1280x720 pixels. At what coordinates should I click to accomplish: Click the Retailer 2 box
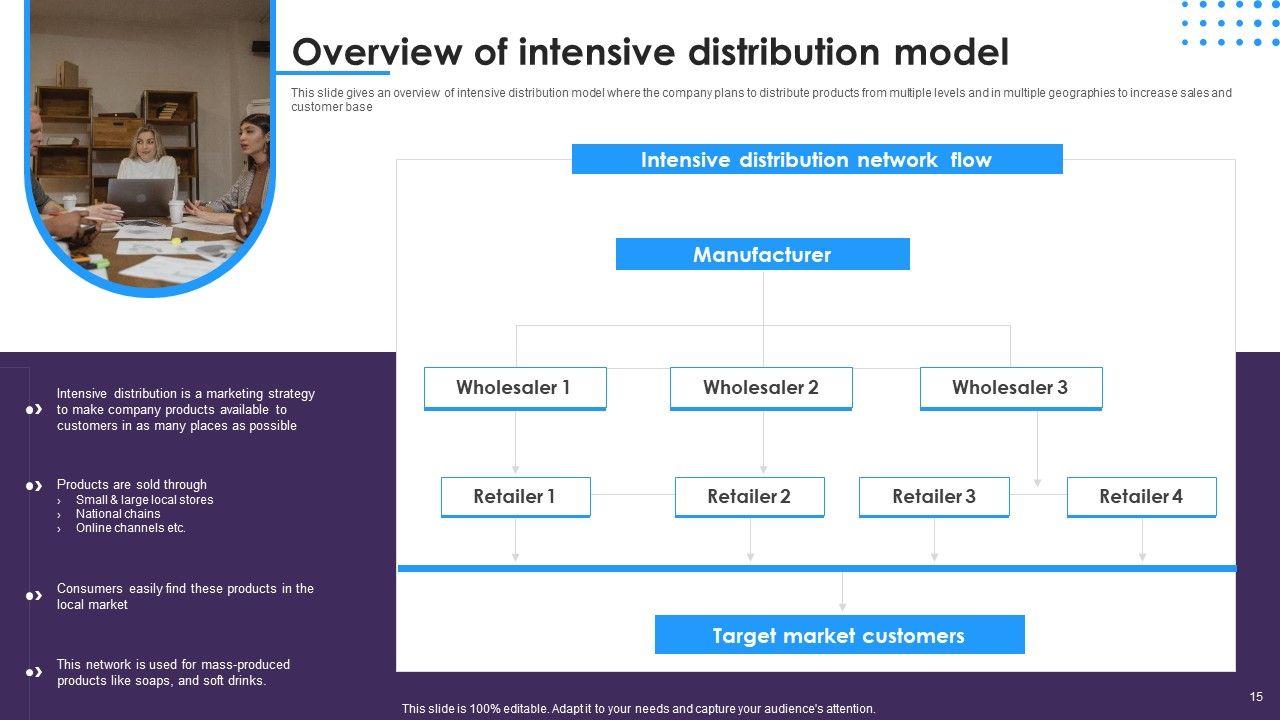tap(750, 497)
